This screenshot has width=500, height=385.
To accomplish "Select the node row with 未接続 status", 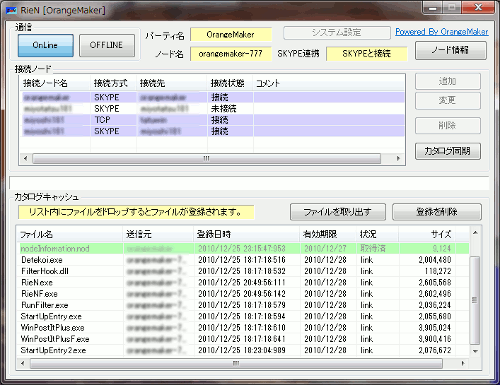I will click(212, 109).
